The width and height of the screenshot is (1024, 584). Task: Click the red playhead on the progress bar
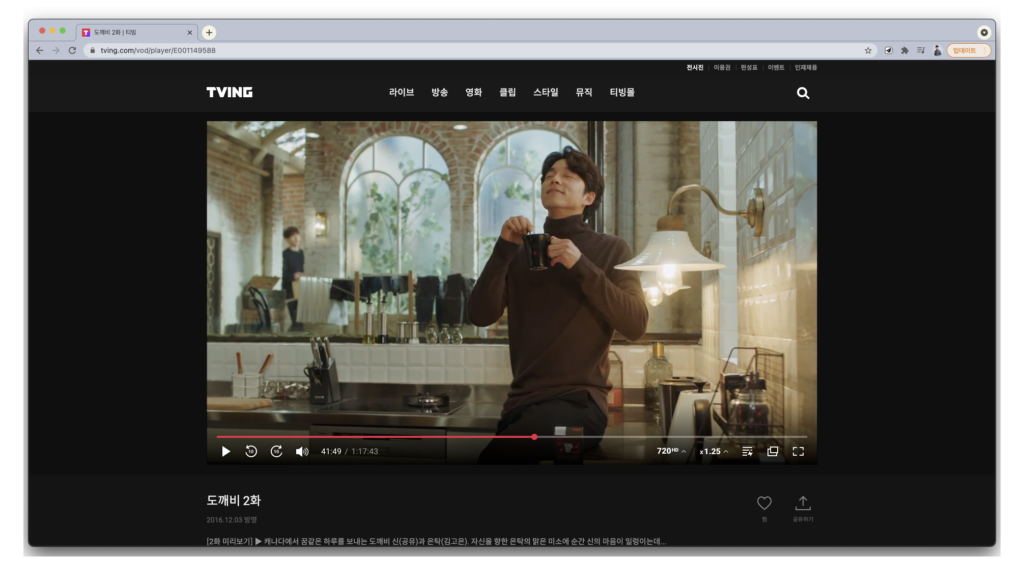pyautogui.click(x=534, y=436)
